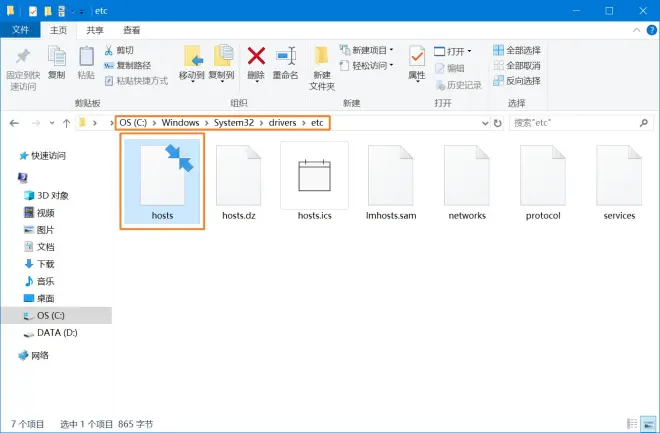
Task: Open the Easy access (轻松访问) dropdown
Action: pyautogui.click(x=367, y=66)
